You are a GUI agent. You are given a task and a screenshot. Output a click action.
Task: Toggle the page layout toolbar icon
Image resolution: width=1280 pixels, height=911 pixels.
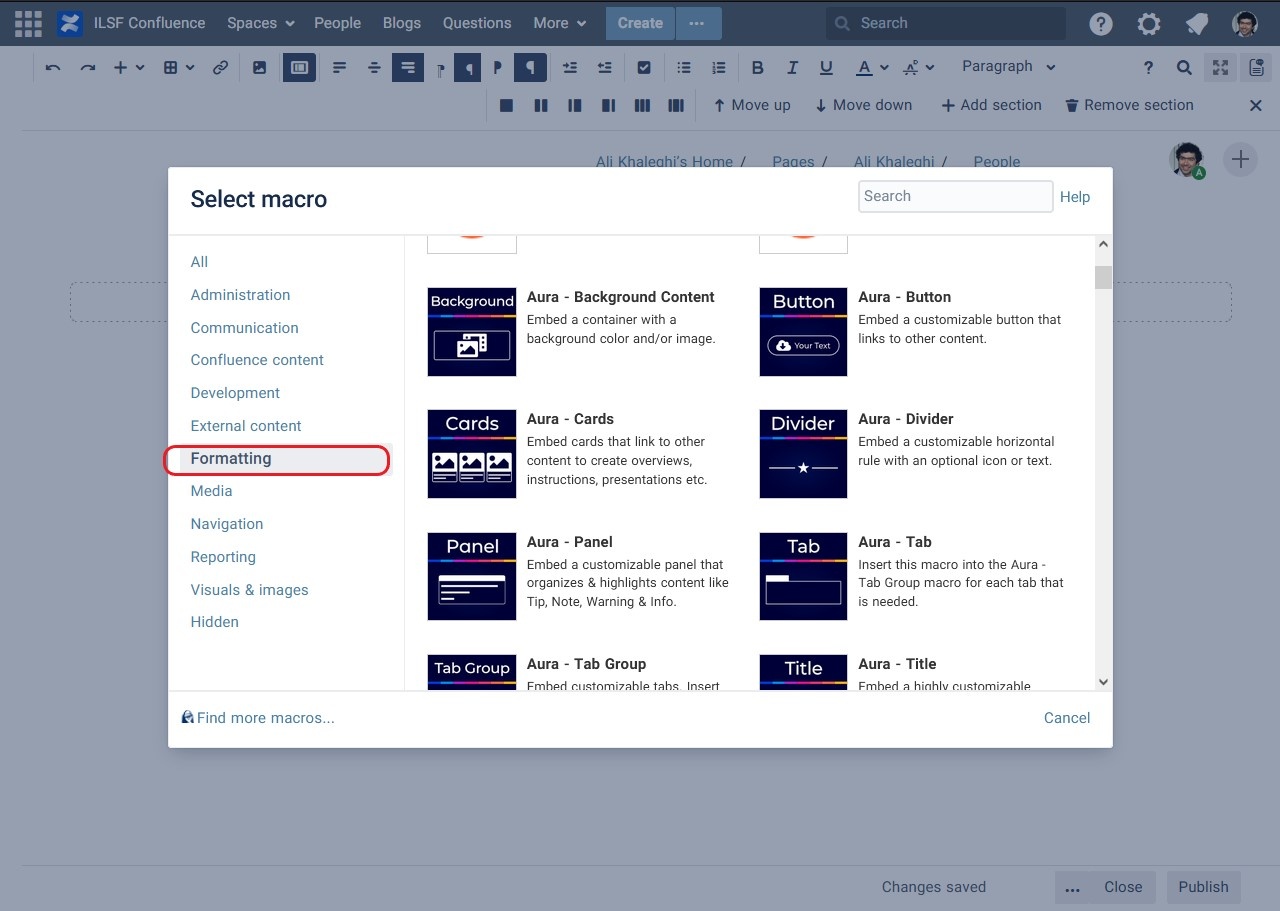tap(299, 68)
